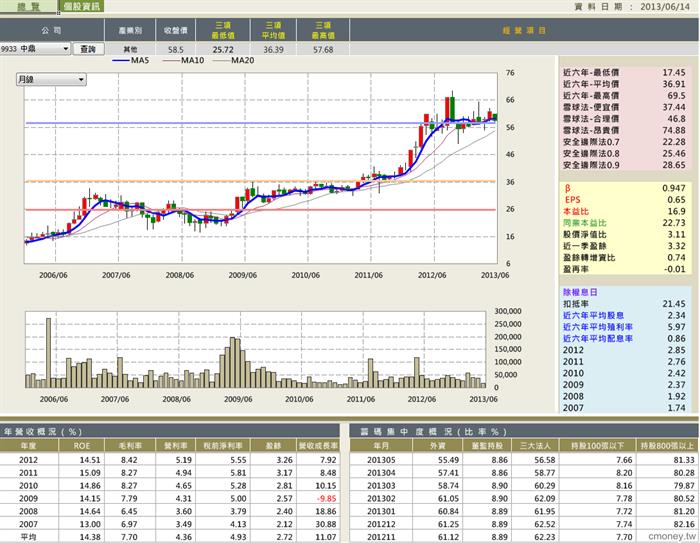Click the 安全邊際法0.7 row
This screenshot has width=700, height=543.
624,142
